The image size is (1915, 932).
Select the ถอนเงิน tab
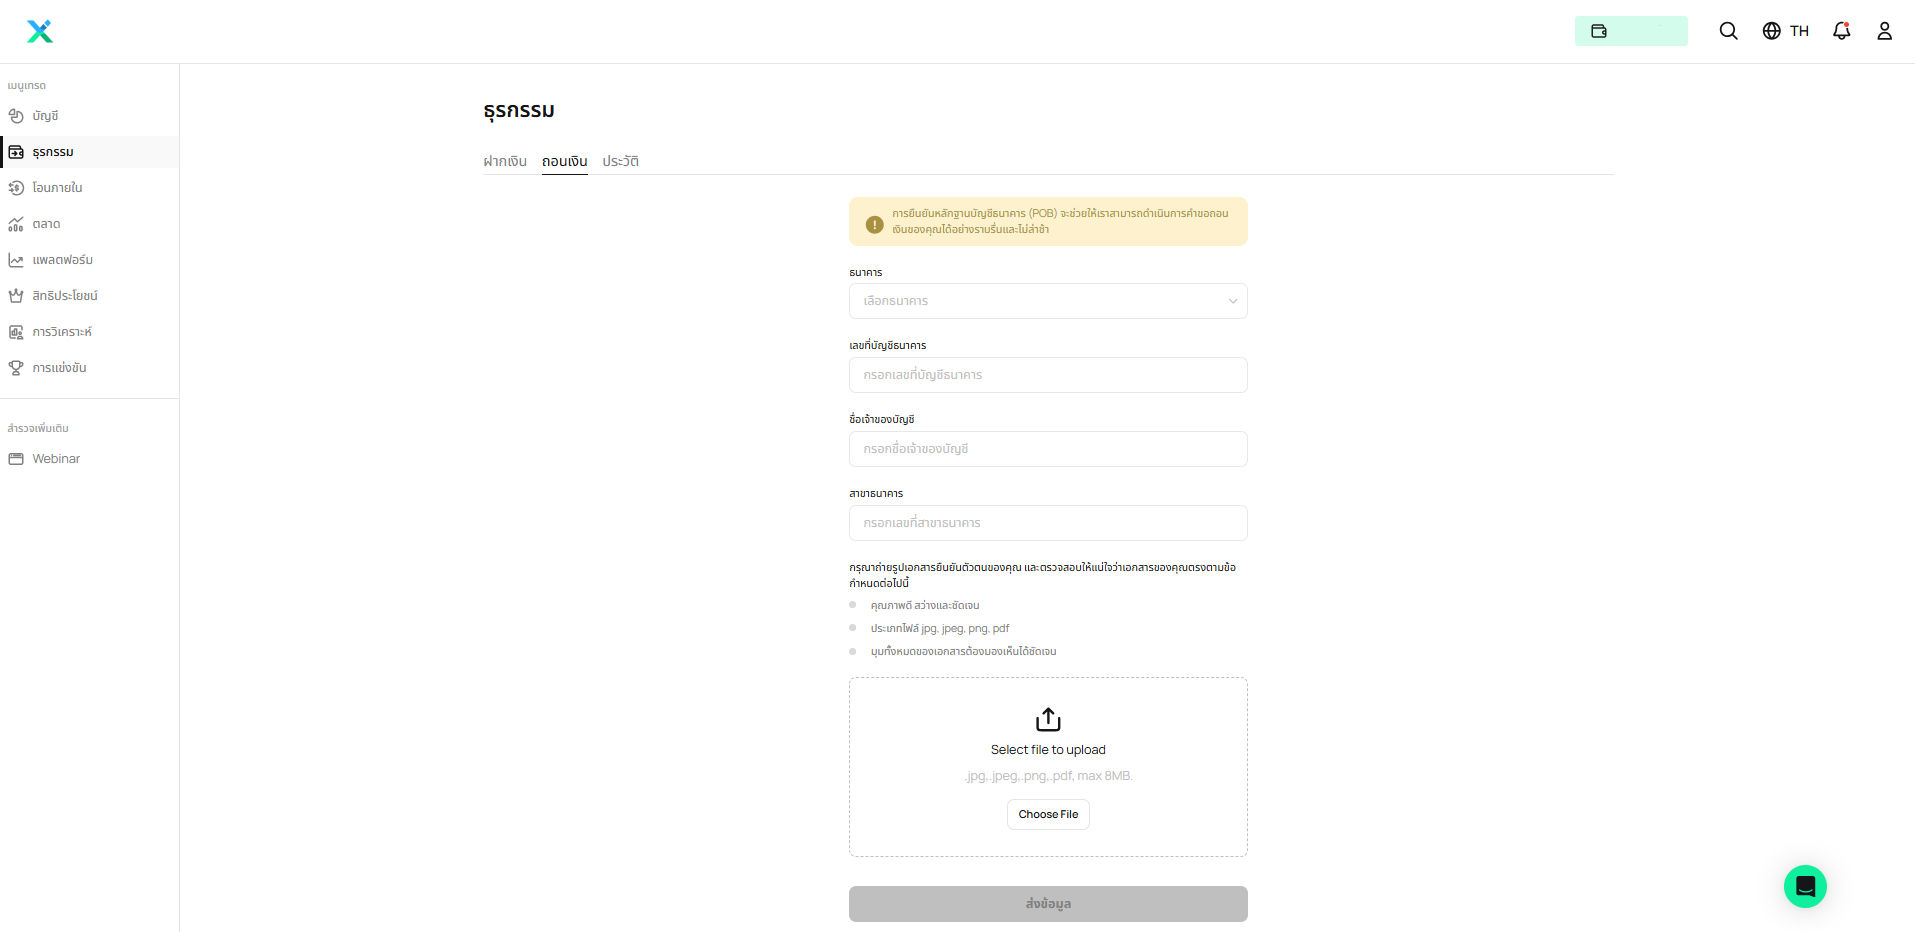(x=564, y=161)
